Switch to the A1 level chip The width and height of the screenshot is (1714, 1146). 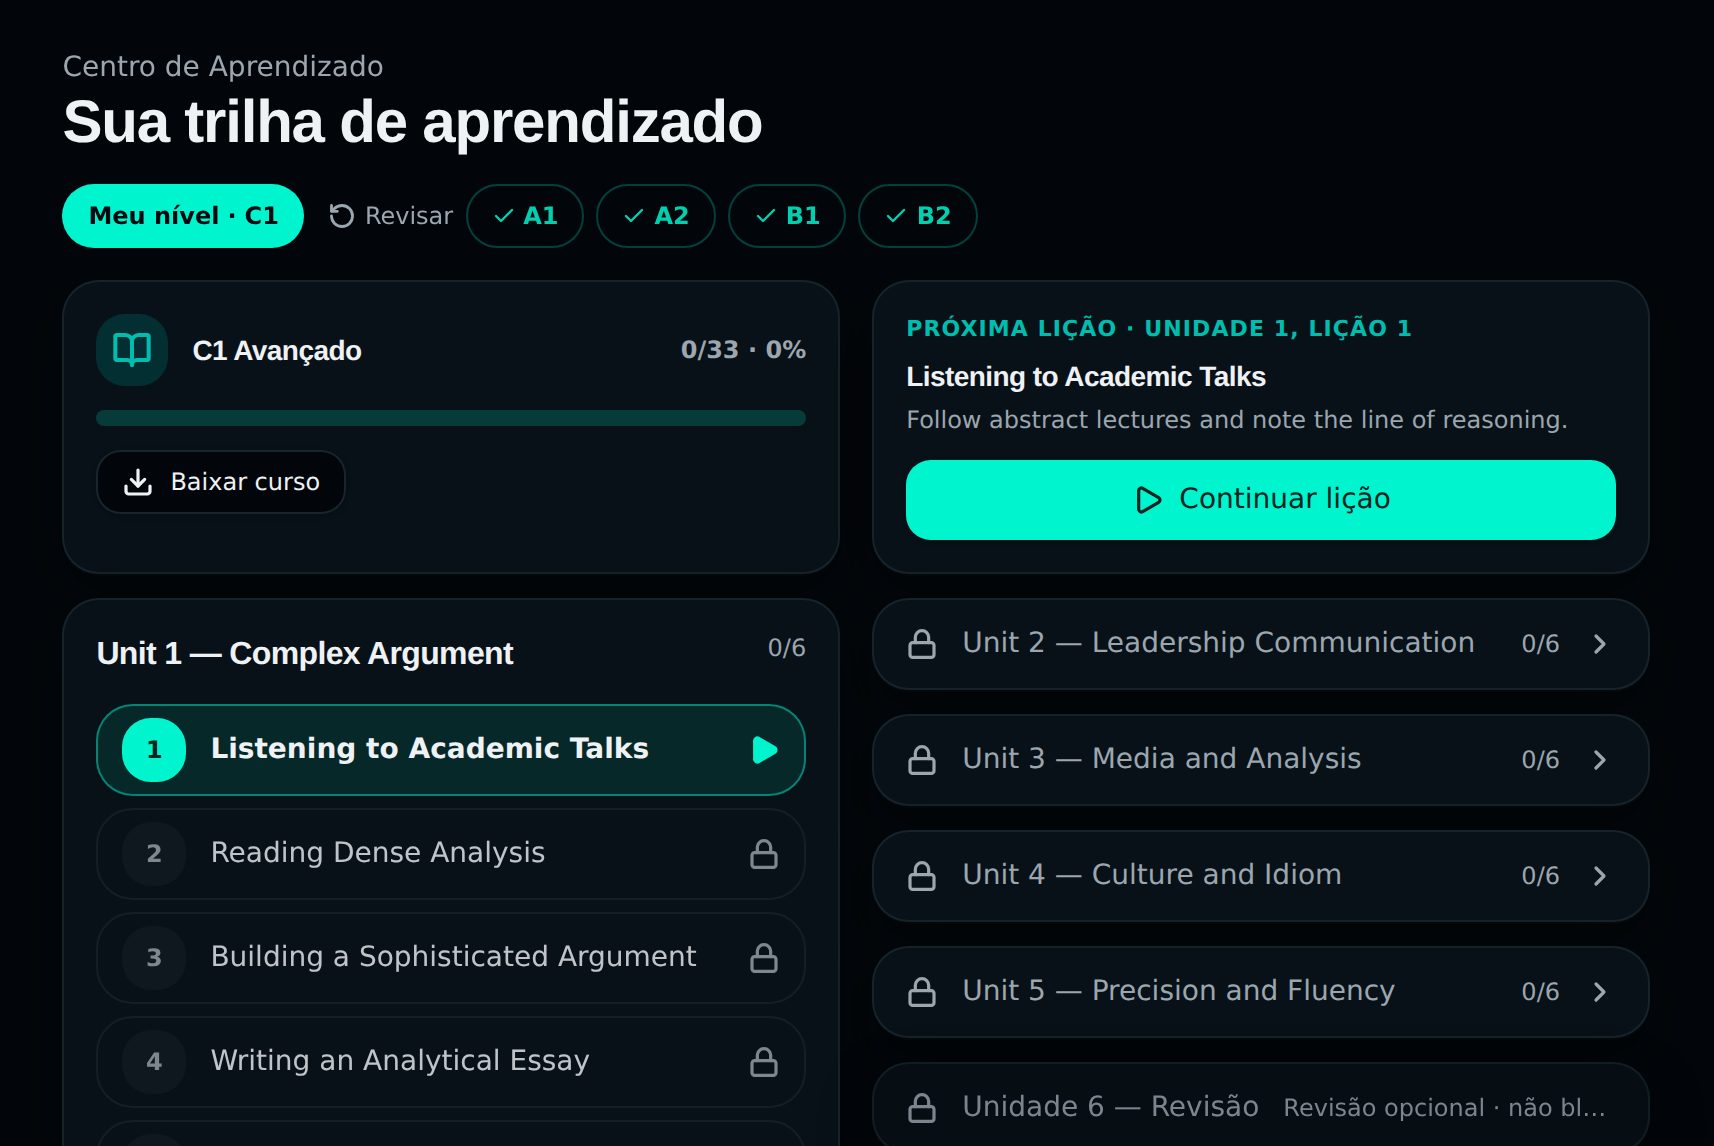coord(525,216)
